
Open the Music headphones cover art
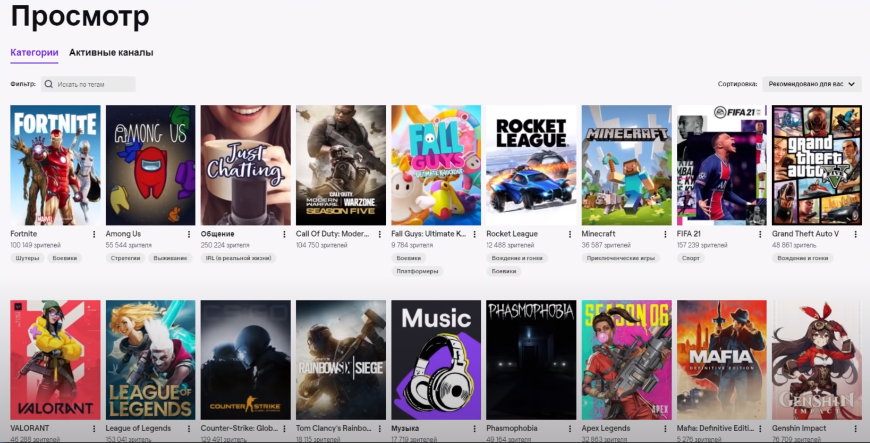[436, 360]
